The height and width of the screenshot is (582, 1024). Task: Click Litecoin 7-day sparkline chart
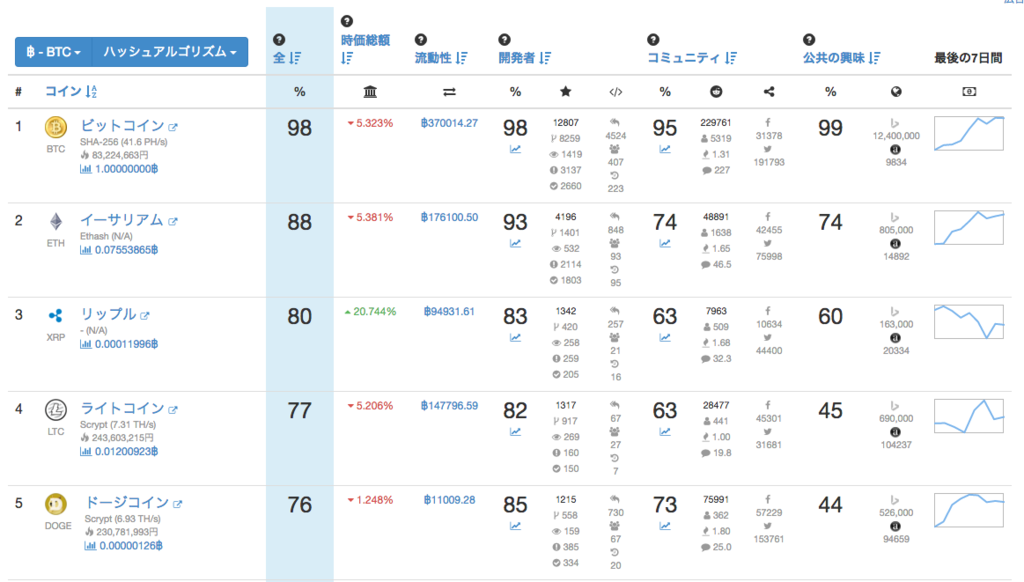pyautogui.click(x=968, y=415)
